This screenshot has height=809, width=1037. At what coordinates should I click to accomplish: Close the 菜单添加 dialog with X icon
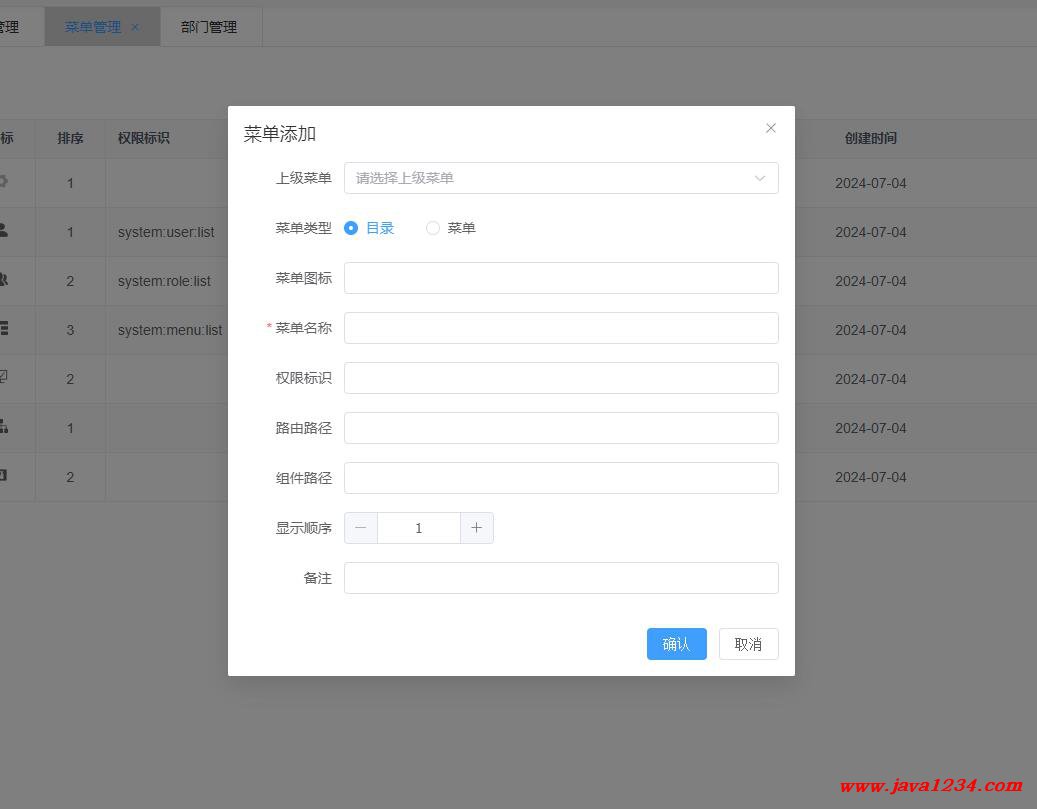click(770, 128)
